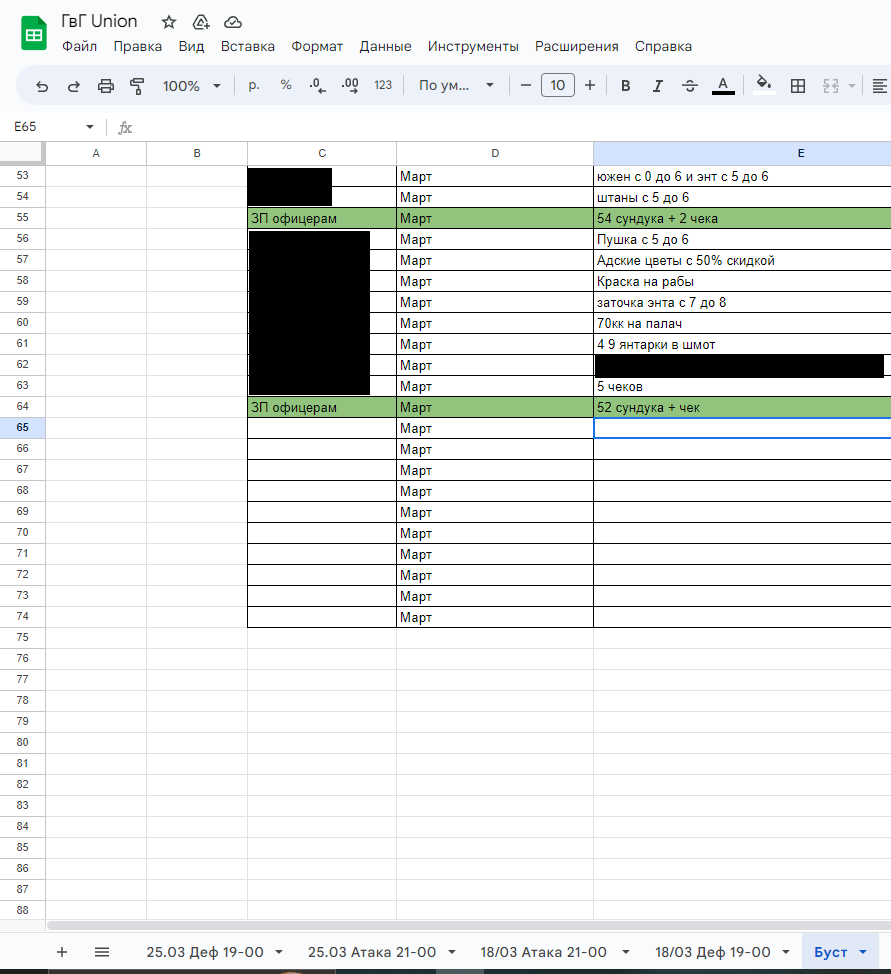The width and height of the screenshot is (891, 974).
Task: Click the Print icon in toolbar
Action: click(106, 86)
